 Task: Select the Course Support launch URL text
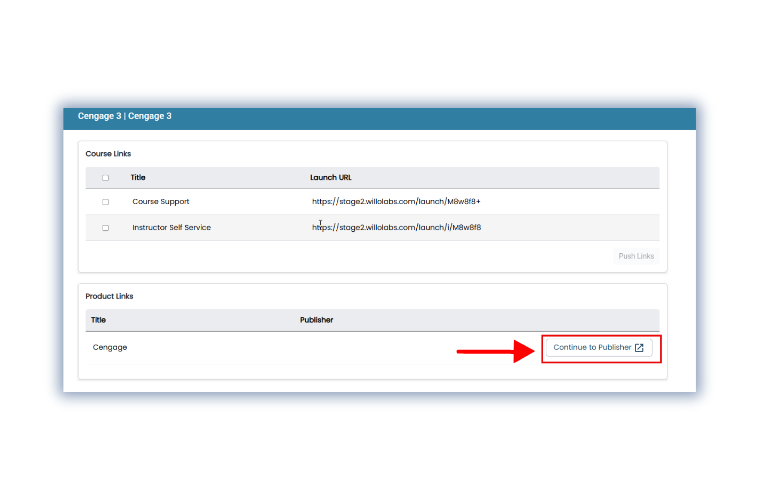(396, 202)
